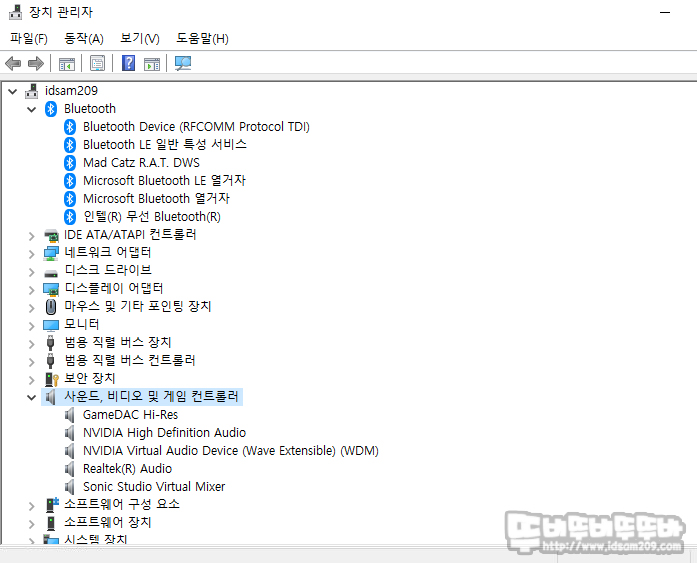The width and height of the screenshot is (697, 563).
Task: Expand 마우스 및 기타 포인팅 장치
Action: click(x=32, y=308)
